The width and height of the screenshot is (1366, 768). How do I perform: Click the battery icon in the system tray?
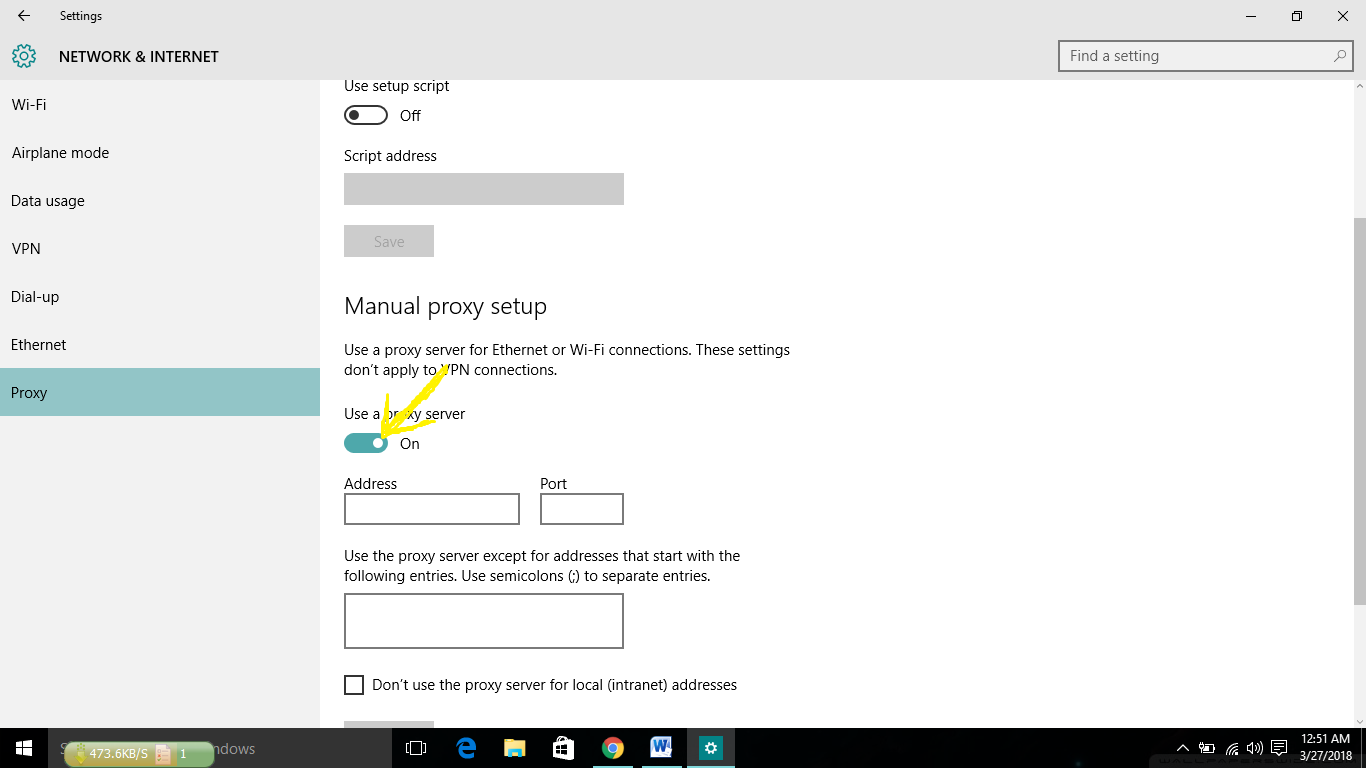pos(1207,748)
